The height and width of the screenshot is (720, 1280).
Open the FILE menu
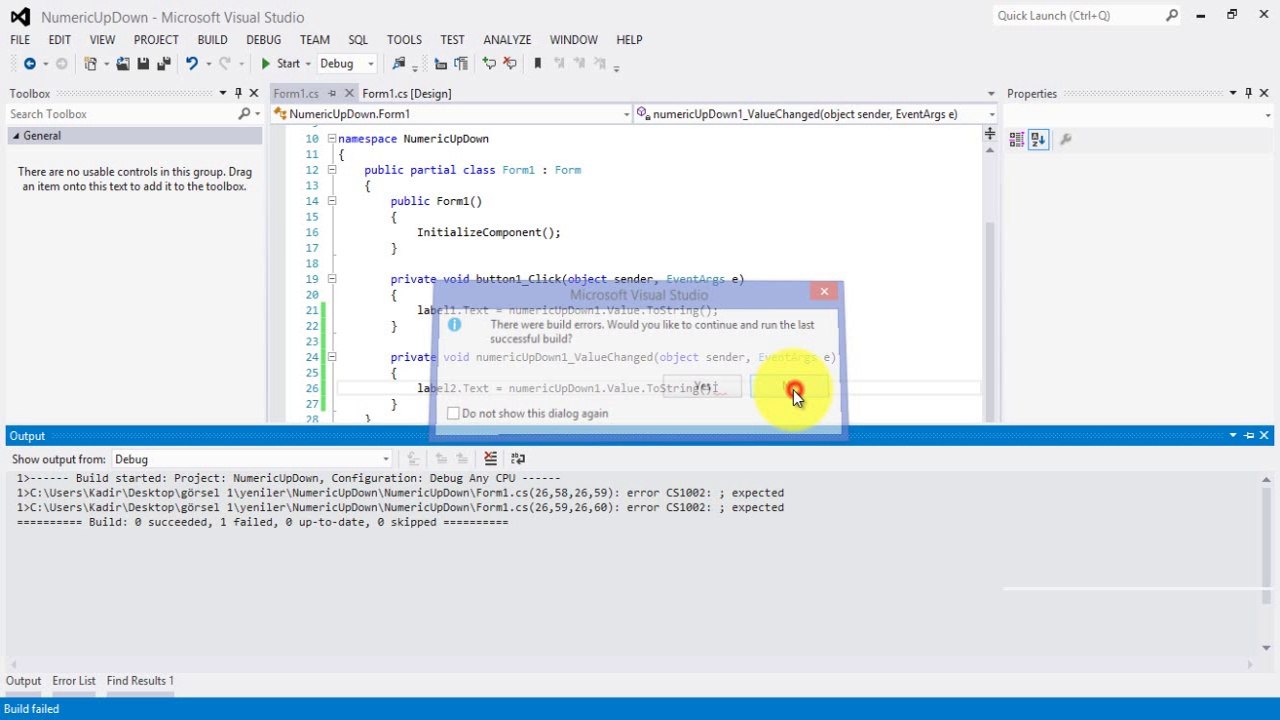tap(20, 40)
